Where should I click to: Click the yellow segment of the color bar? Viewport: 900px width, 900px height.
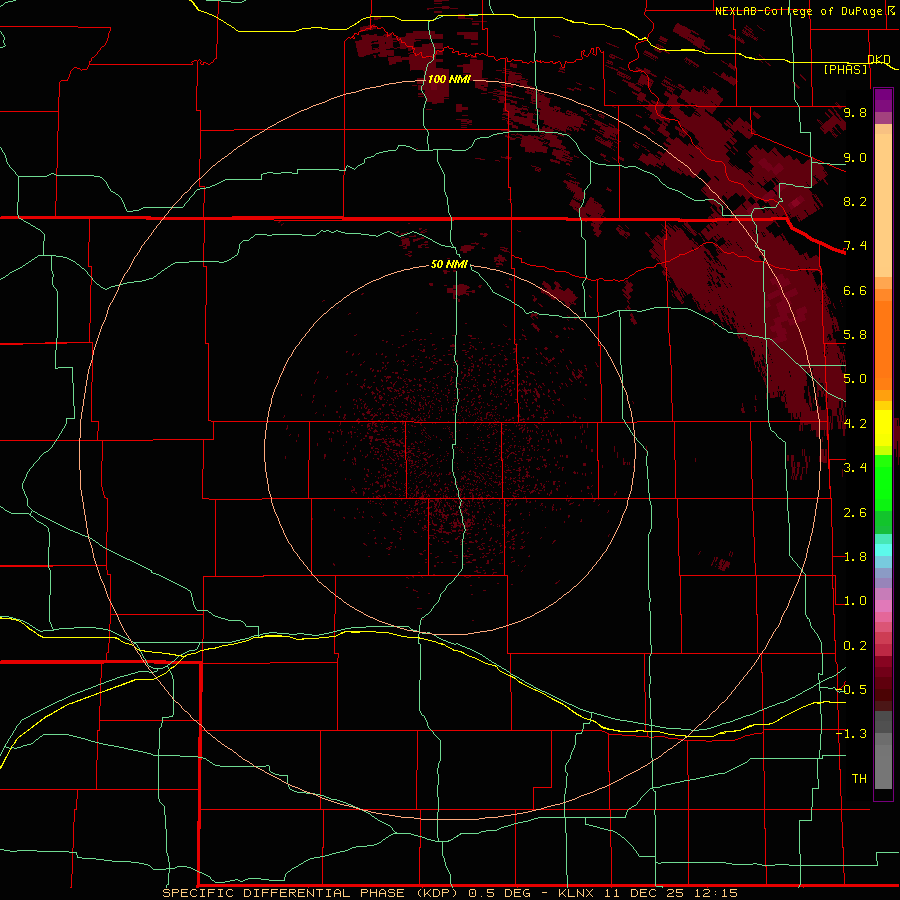point(883,426)
